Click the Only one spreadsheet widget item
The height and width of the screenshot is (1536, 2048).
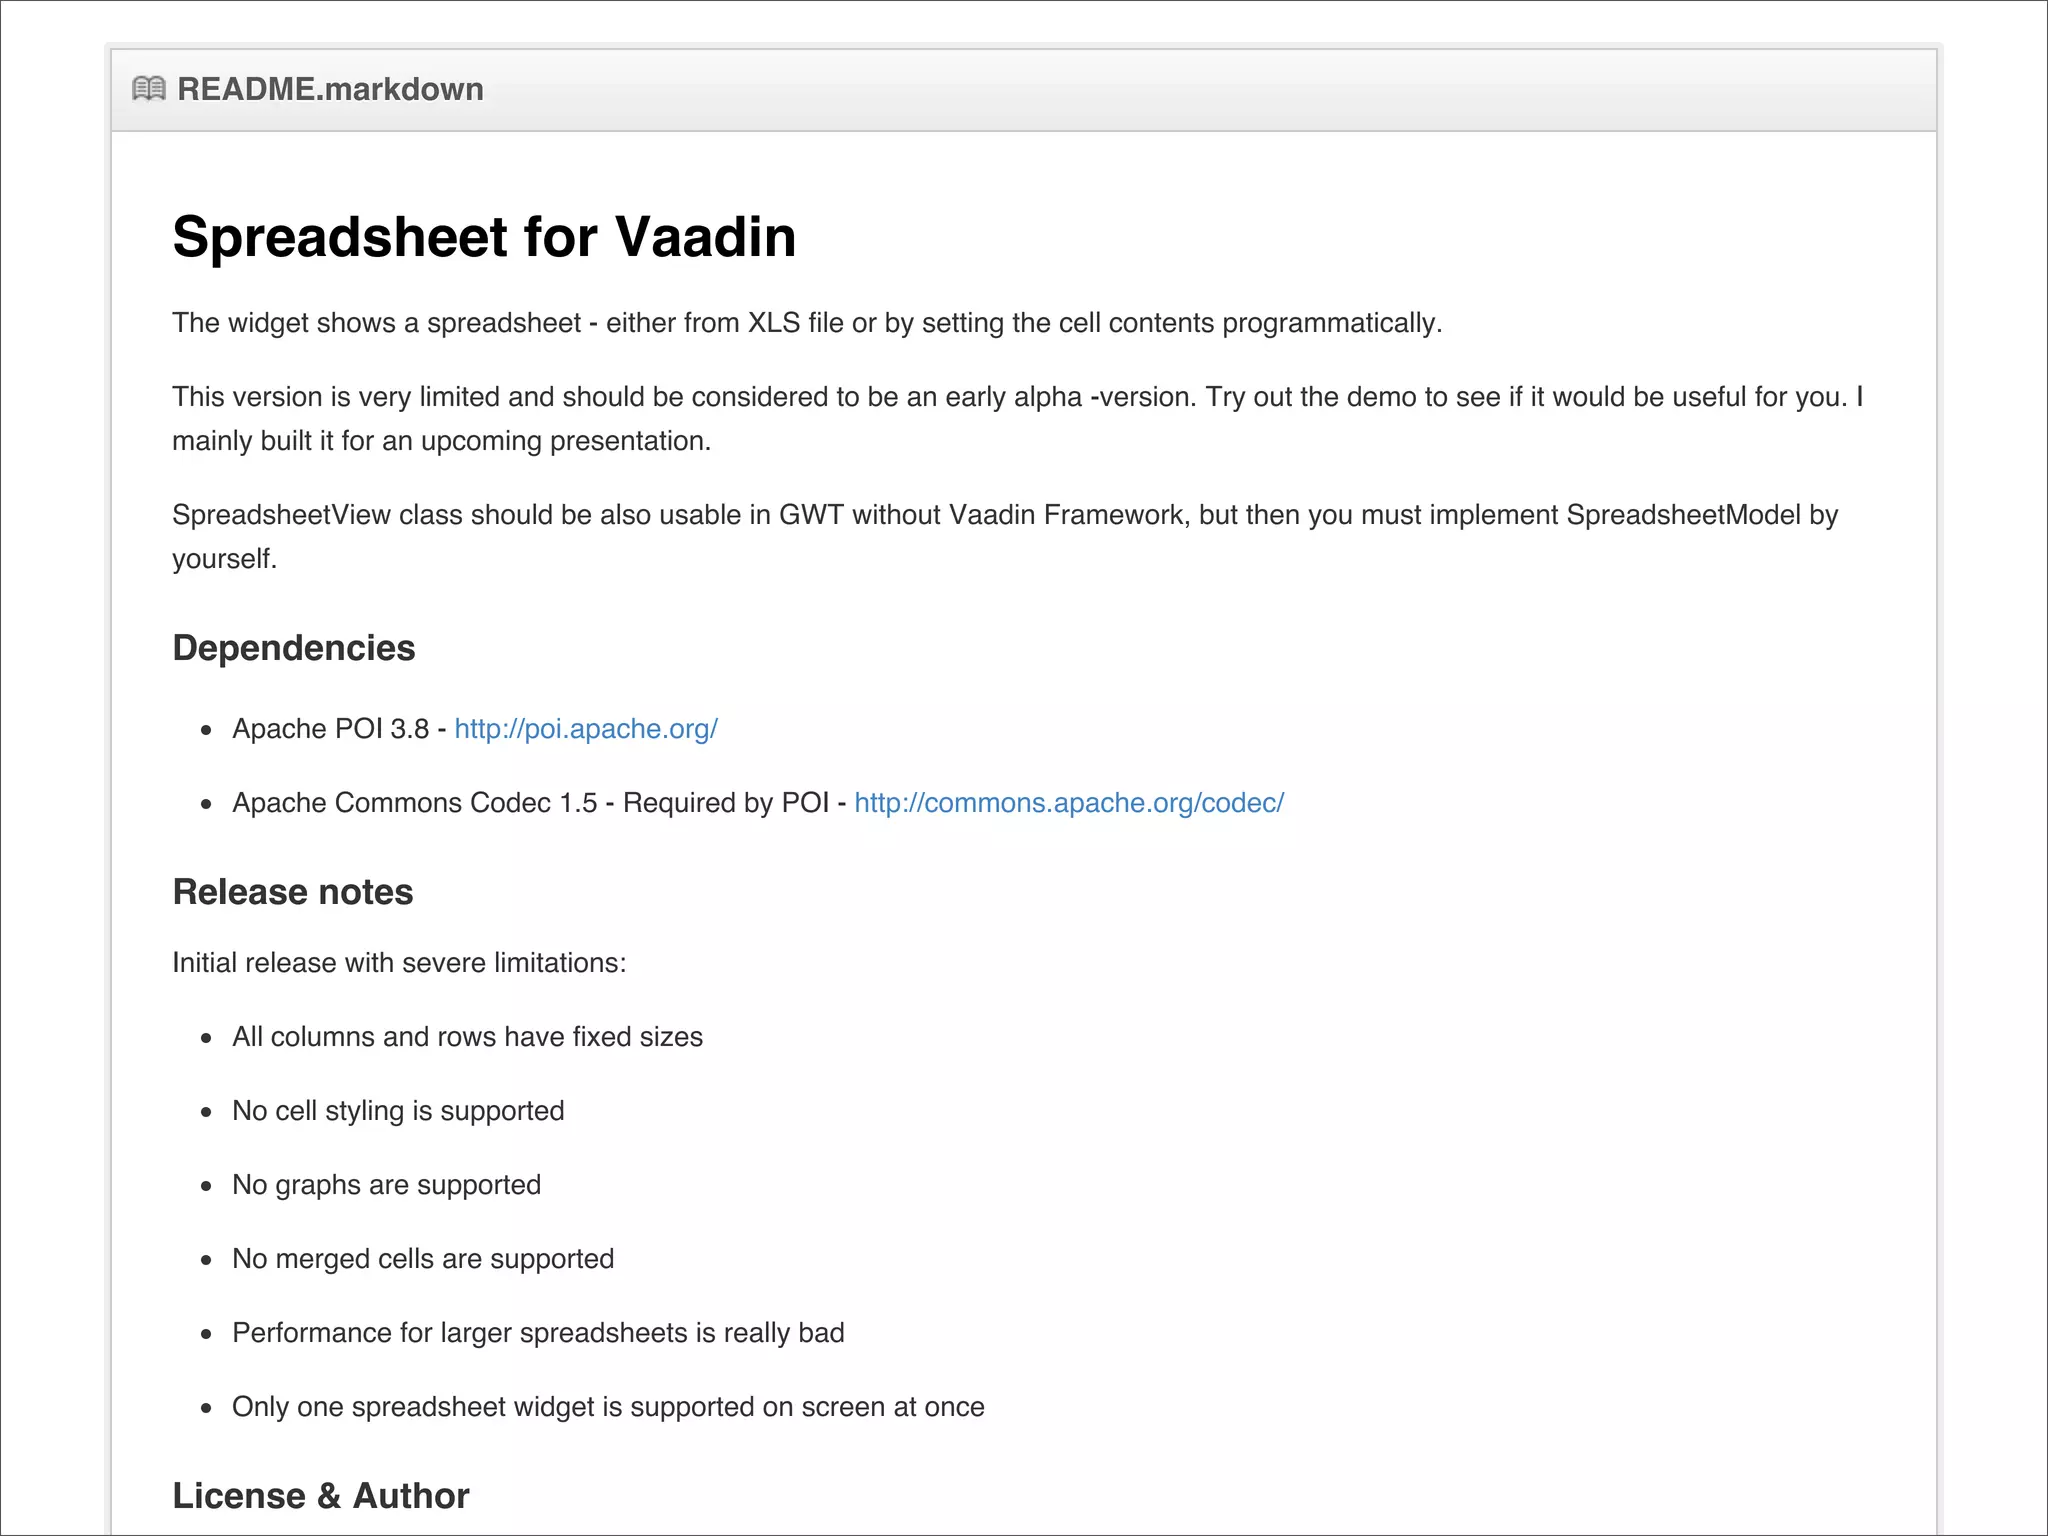pyautogui.click(x=608, y=1407)
